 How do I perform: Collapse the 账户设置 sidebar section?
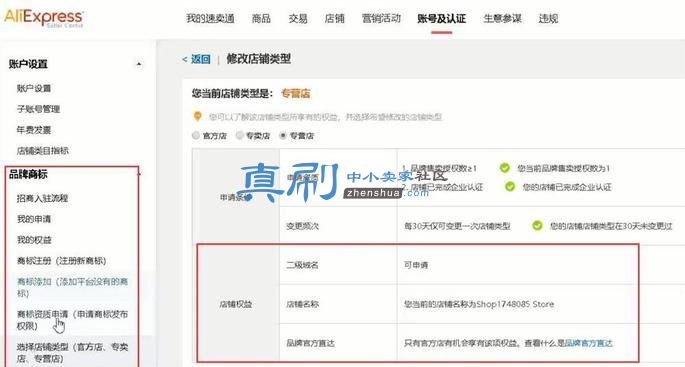pyautogui.click(x=138, y=64)
